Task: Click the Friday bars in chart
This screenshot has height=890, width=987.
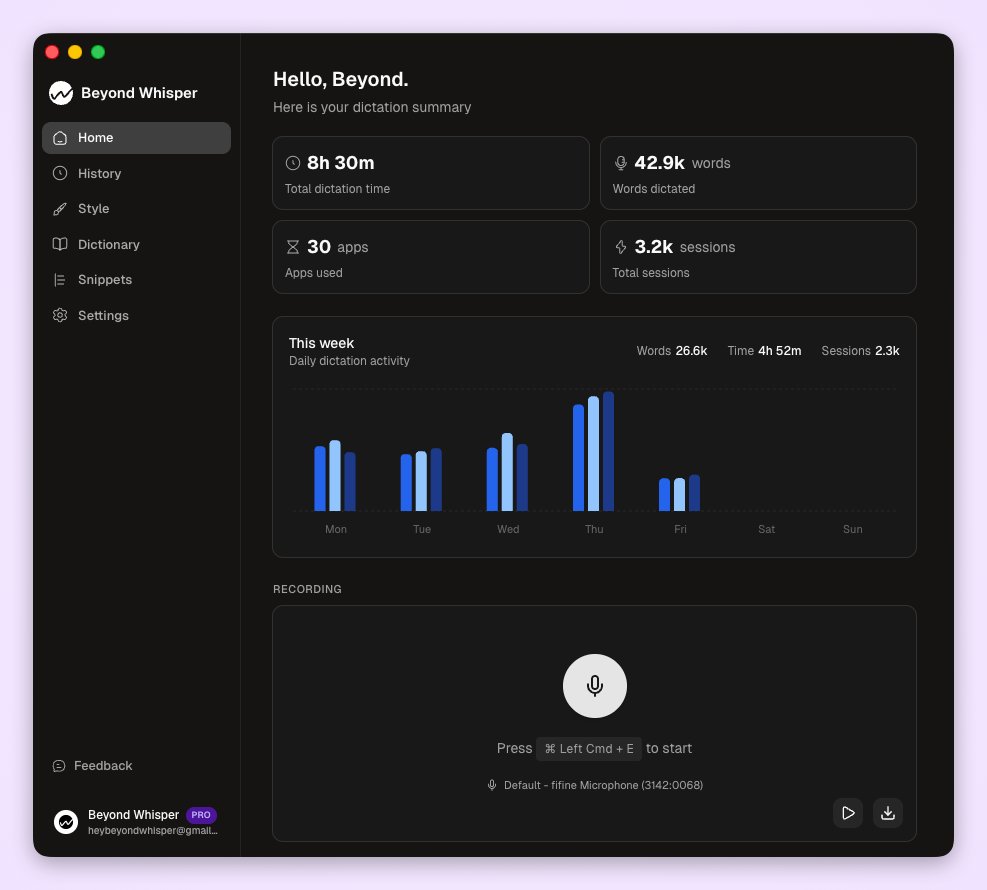Action: (x=679, y=493)
